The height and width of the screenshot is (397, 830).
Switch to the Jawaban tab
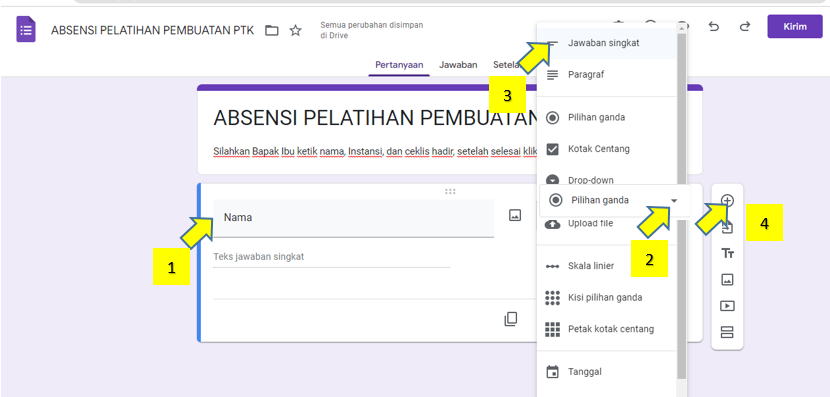pyautogui.click(x=458, y=65)
